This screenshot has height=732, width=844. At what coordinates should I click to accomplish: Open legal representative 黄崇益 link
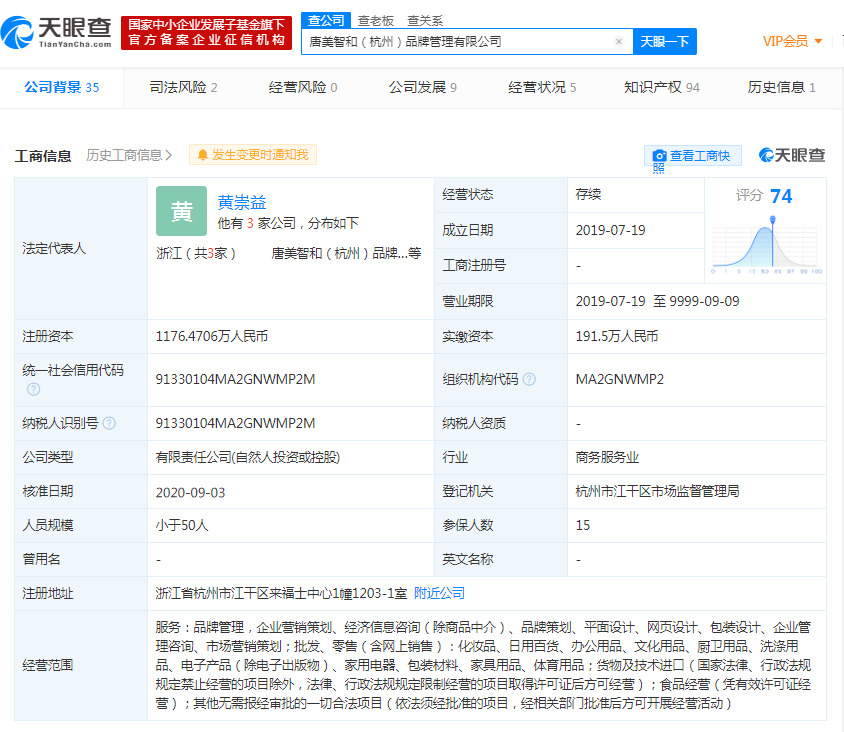242,203
